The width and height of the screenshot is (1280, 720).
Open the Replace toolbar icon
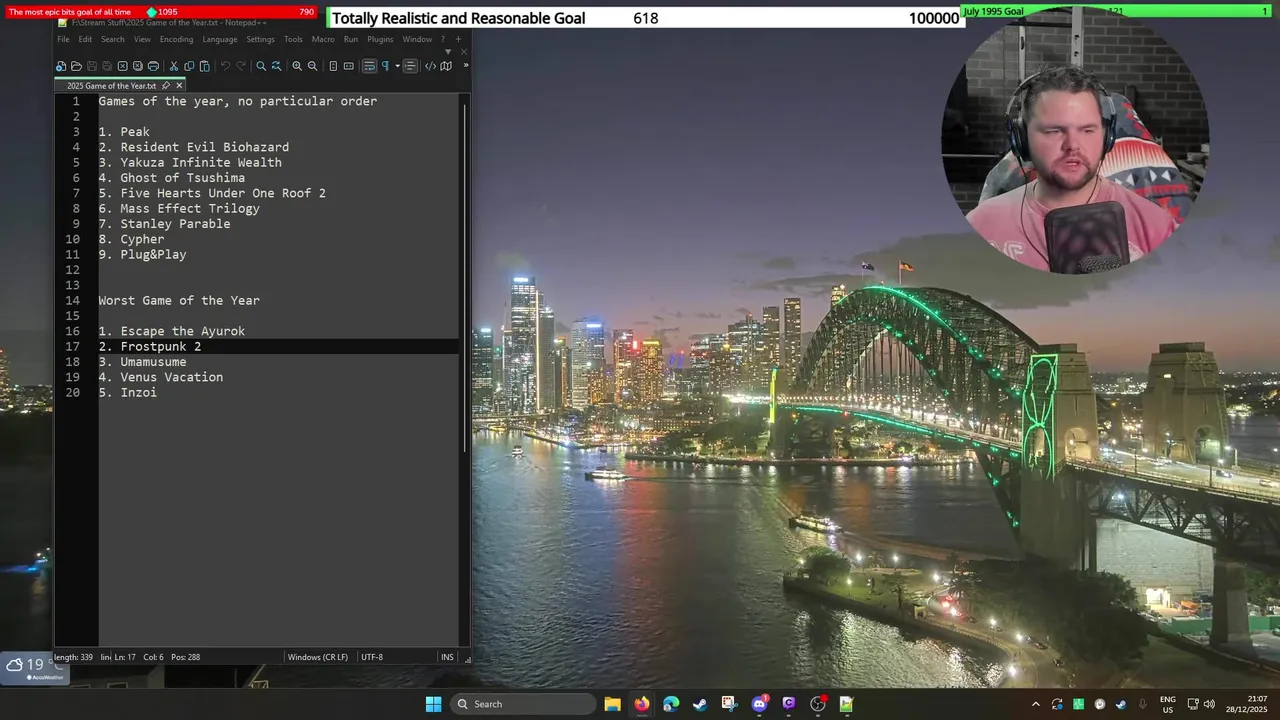(277, 66)
